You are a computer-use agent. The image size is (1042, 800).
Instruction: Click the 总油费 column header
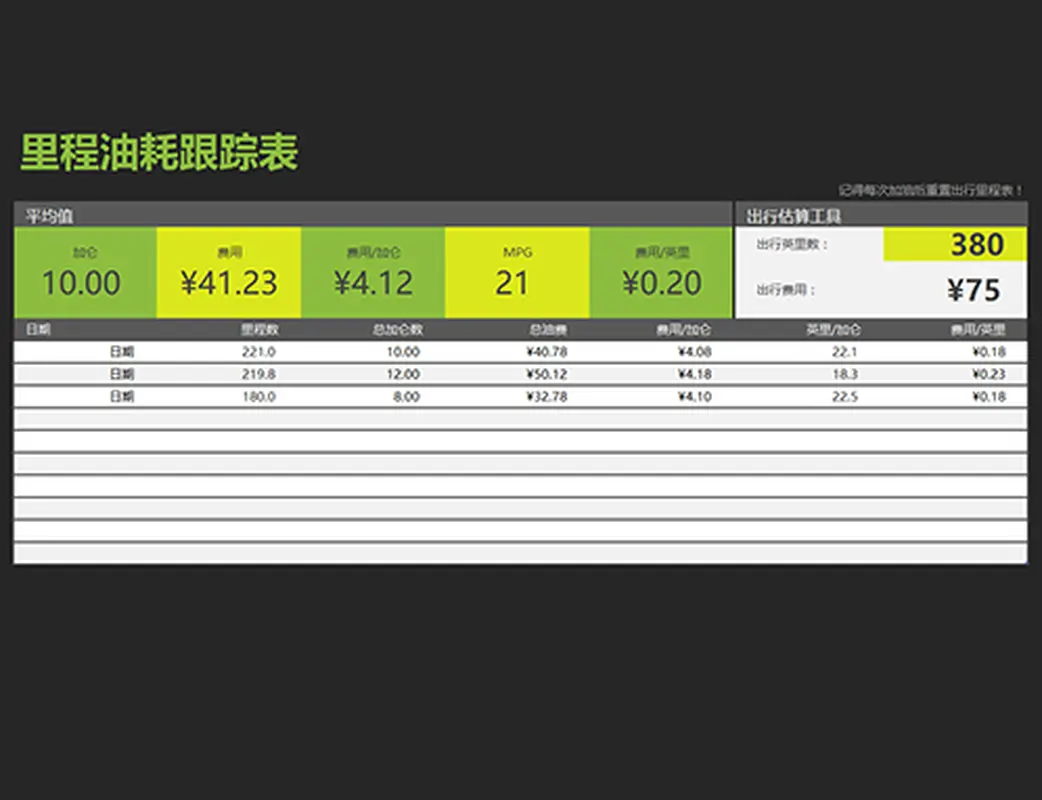point(548,329)
